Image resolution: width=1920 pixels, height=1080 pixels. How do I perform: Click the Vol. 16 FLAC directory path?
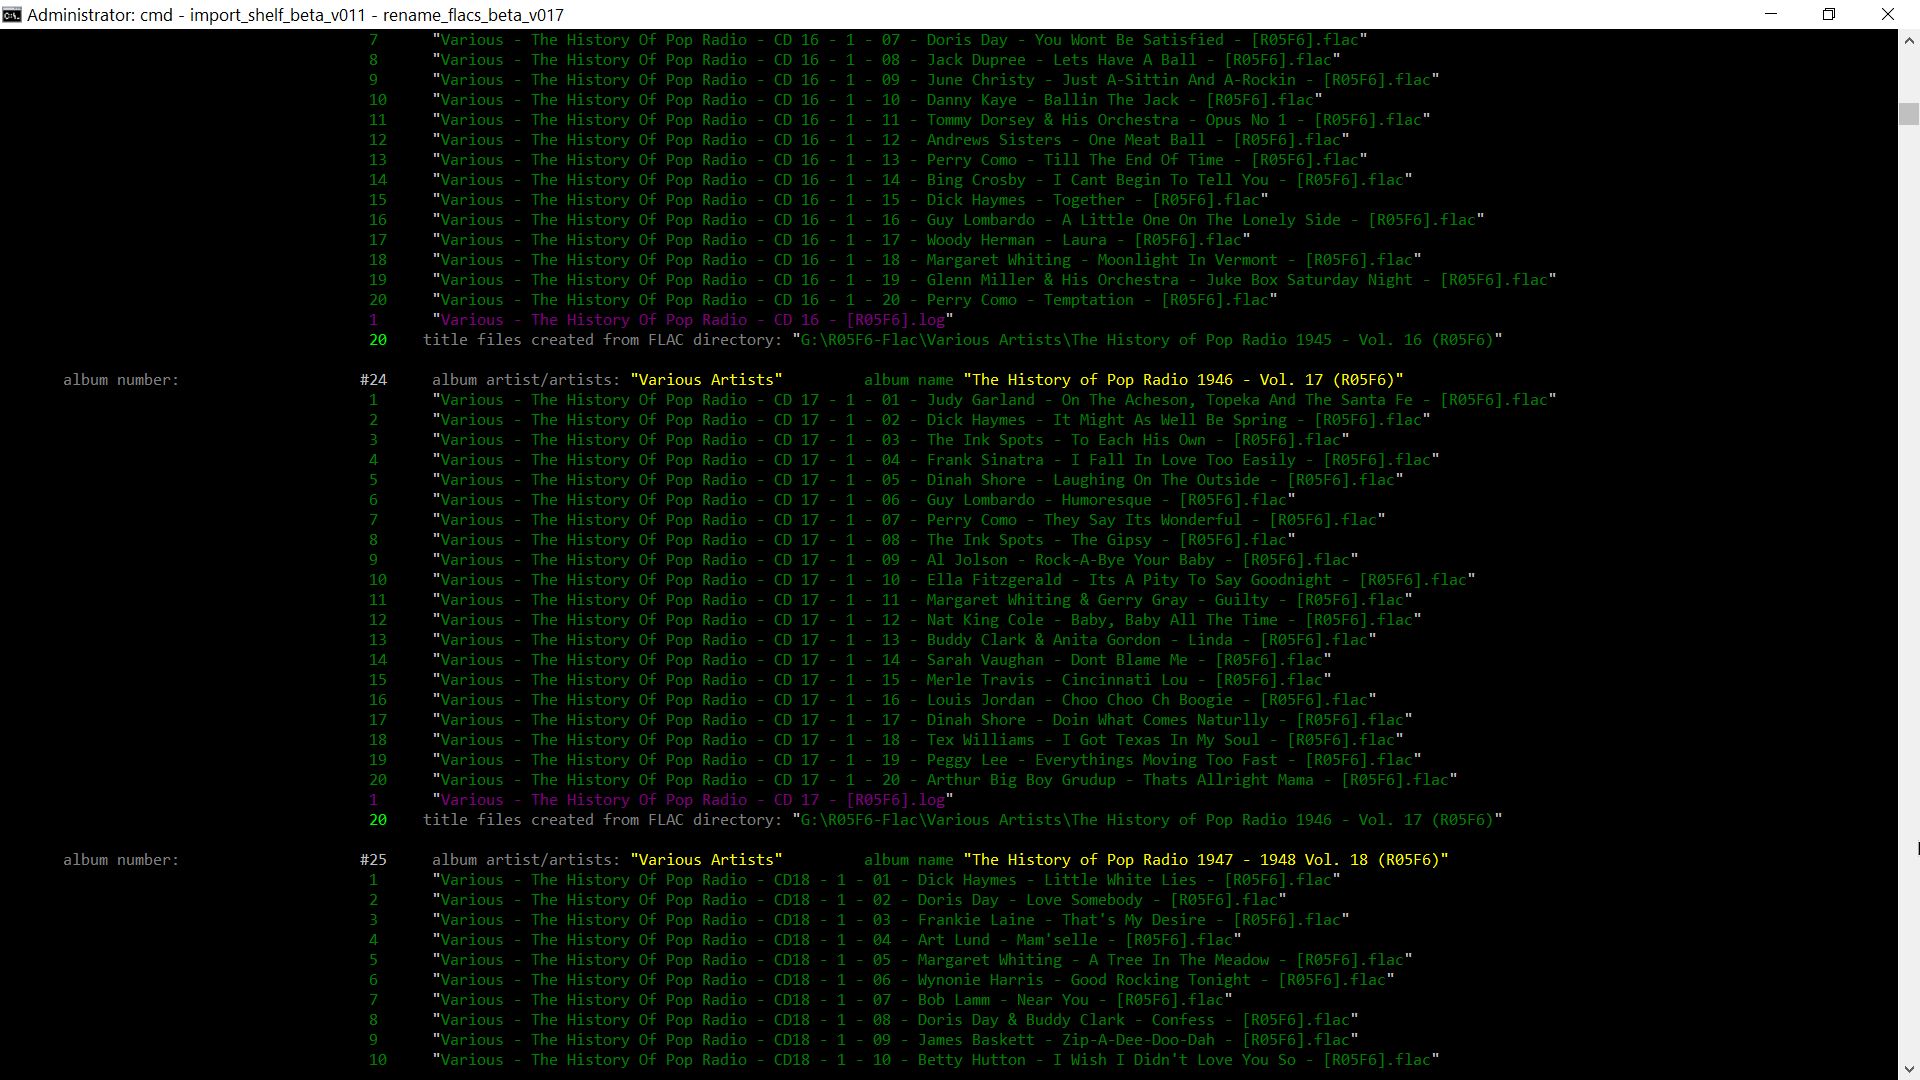point(1147,340)
